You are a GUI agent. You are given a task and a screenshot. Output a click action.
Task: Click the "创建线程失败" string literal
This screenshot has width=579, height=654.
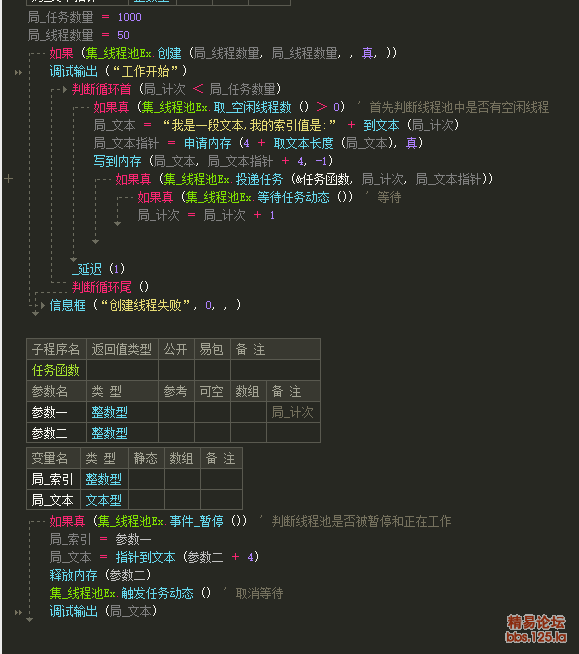pyautogui.click(x=146, y=305)
